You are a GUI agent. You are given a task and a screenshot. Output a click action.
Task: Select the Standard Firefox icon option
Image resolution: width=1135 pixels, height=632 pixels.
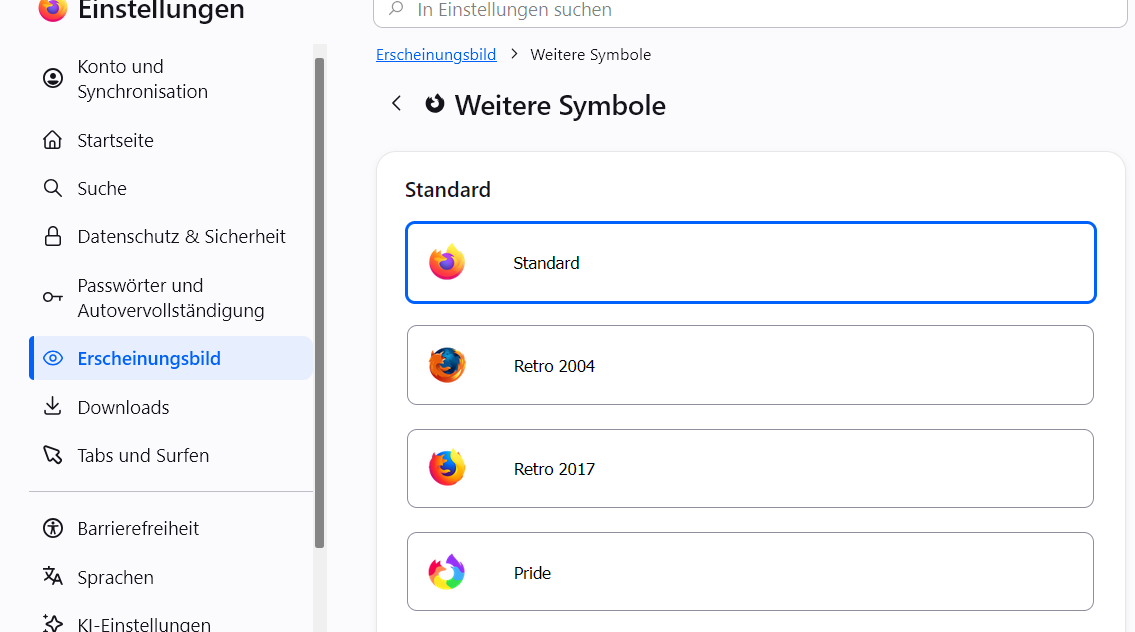[751, 262]
